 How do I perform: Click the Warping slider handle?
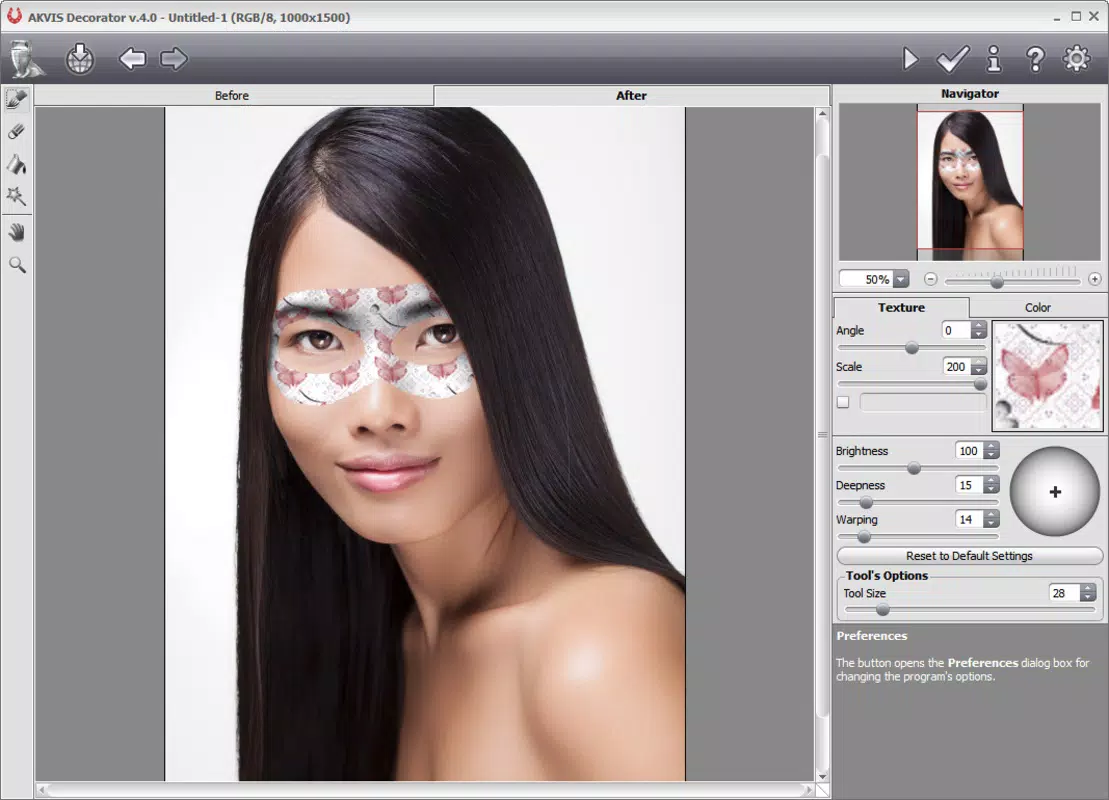coord(864,537)
